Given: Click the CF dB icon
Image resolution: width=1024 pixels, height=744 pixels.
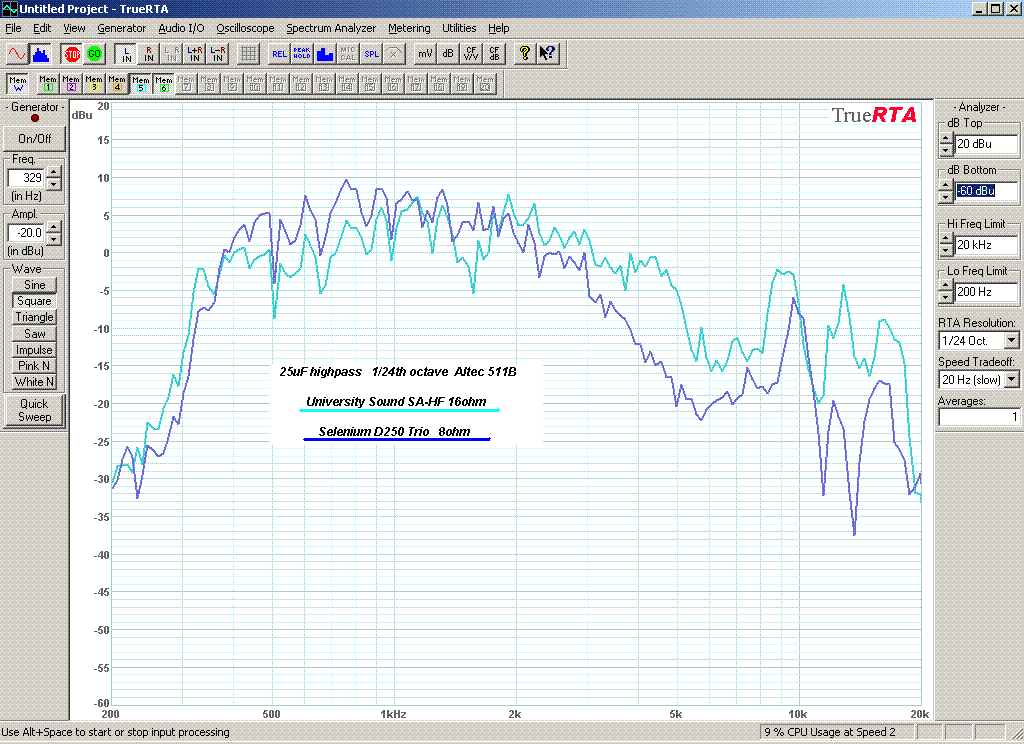Looking at the screenshot, I should tap(494, 54).
